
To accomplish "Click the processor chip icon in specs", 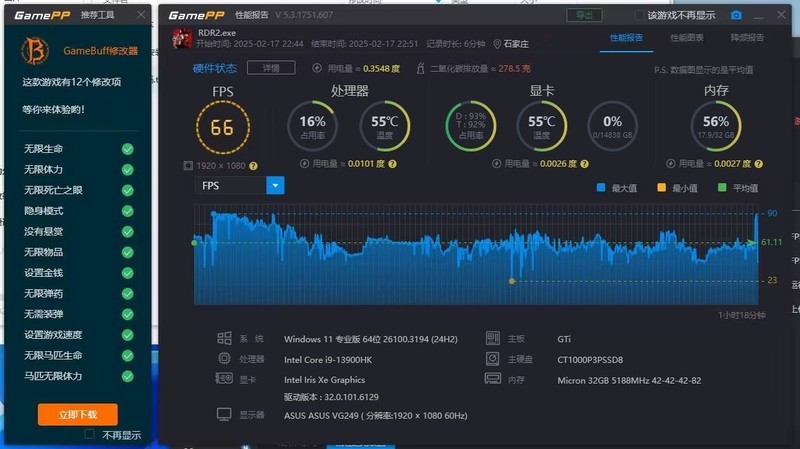I will 224,359.
